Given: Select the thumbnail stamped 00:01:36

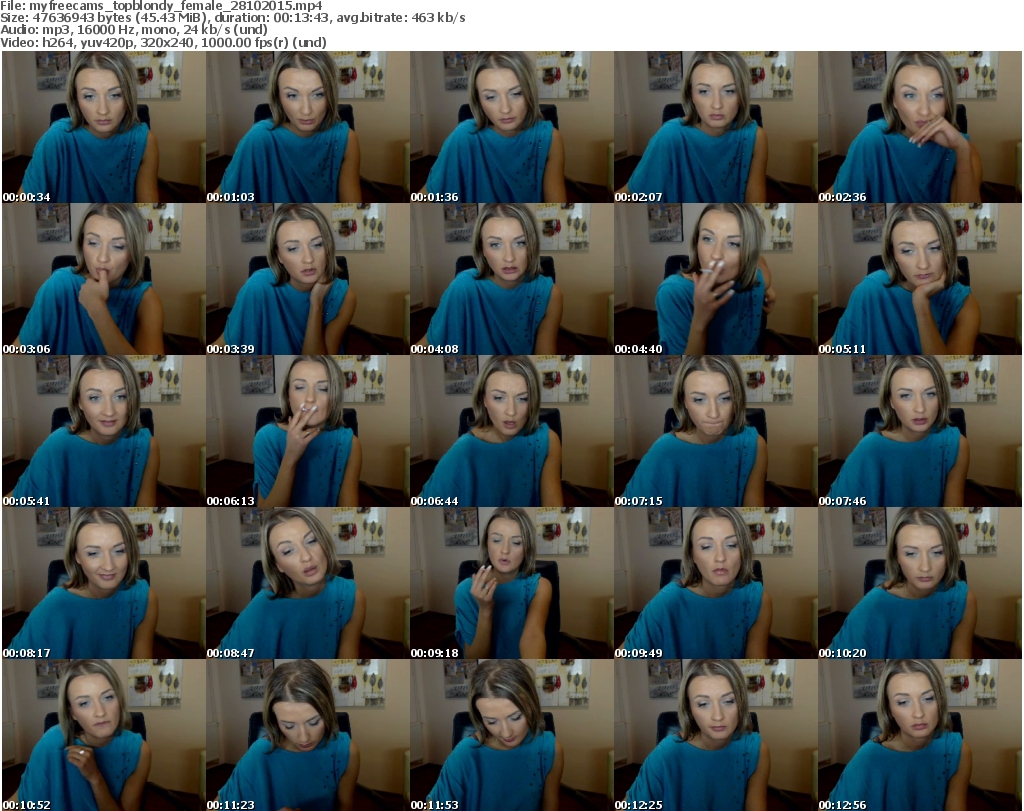Looking at the screenshot, I should click(x=511, y=127).
